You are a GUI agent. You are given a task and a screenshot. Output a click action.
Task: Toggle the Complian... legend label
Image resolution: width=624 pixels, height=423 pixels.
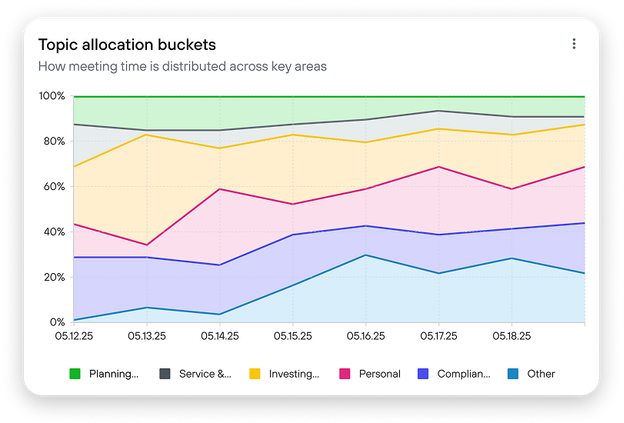(464, 374)
